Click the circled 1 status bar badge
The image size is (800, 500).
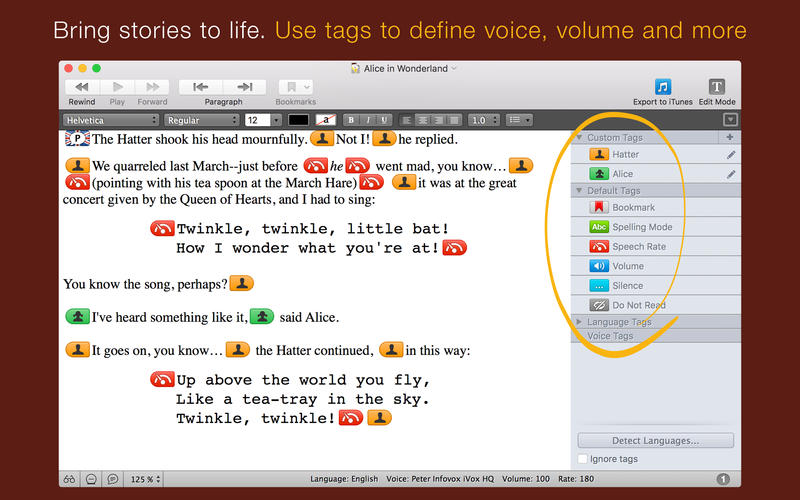(x=723, y=479)
